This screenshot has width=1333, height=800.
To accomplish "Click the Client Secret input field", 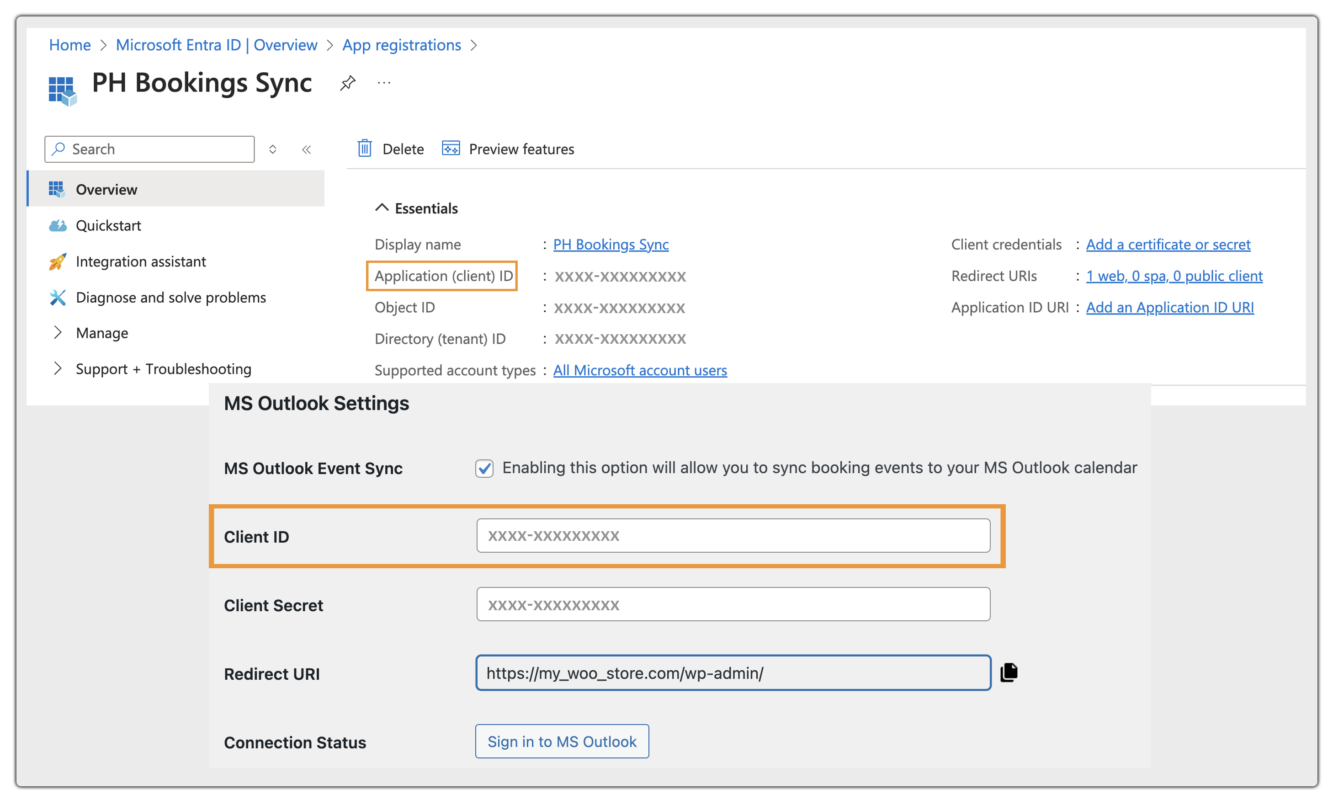I will point(733,604).
